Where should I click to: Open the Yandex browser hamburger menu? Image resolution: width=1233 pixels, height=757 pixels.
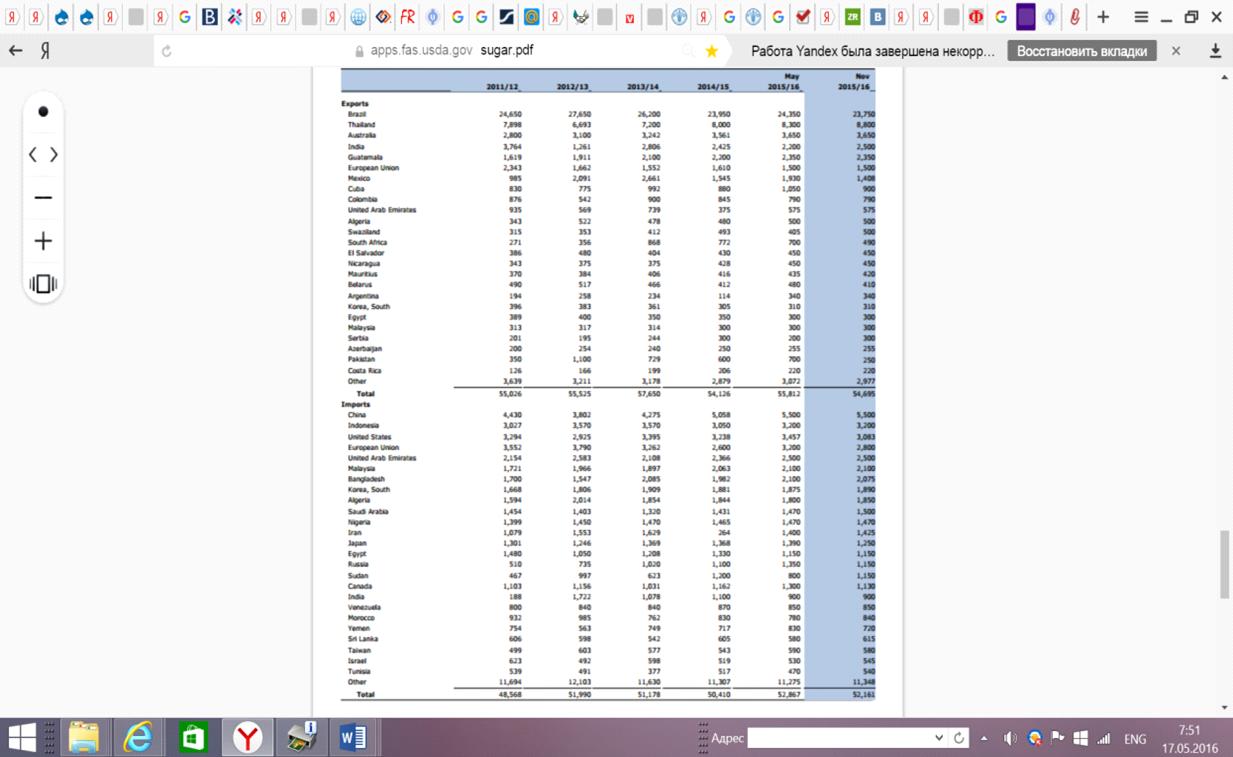(1141, 17)
